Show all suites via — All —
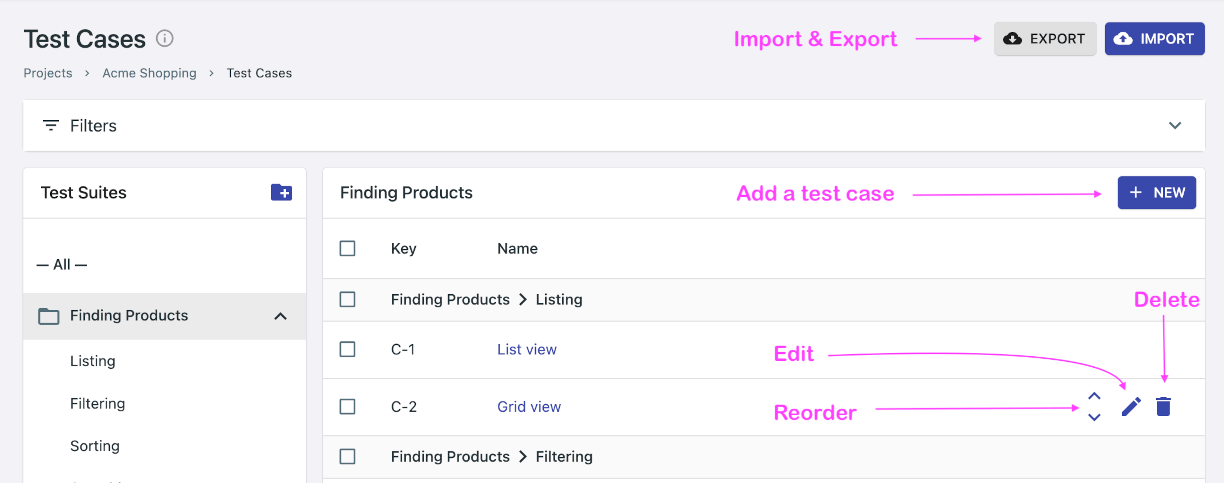This screenshot has width=1224, height=483. 62,265
